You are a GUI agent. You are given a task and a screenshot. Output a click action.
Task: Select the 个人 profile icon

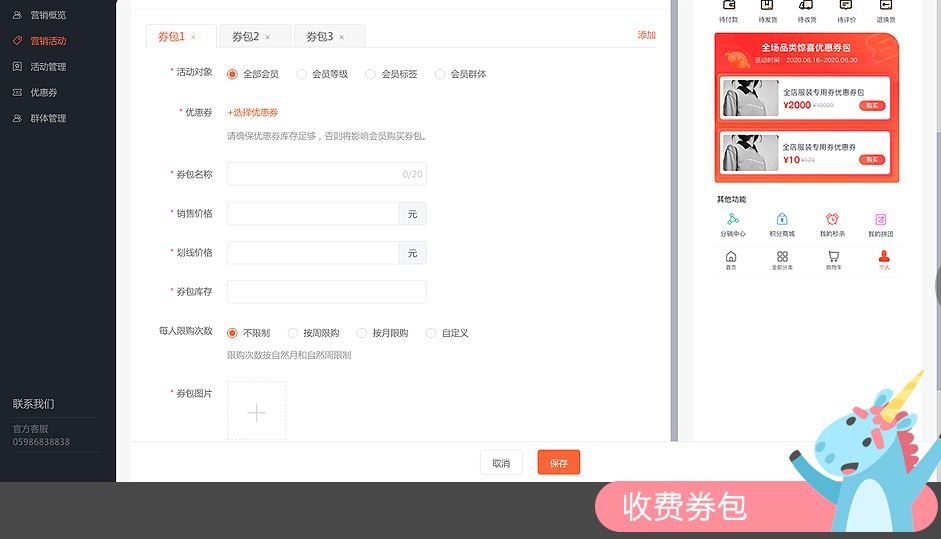(x=883, y=258)
